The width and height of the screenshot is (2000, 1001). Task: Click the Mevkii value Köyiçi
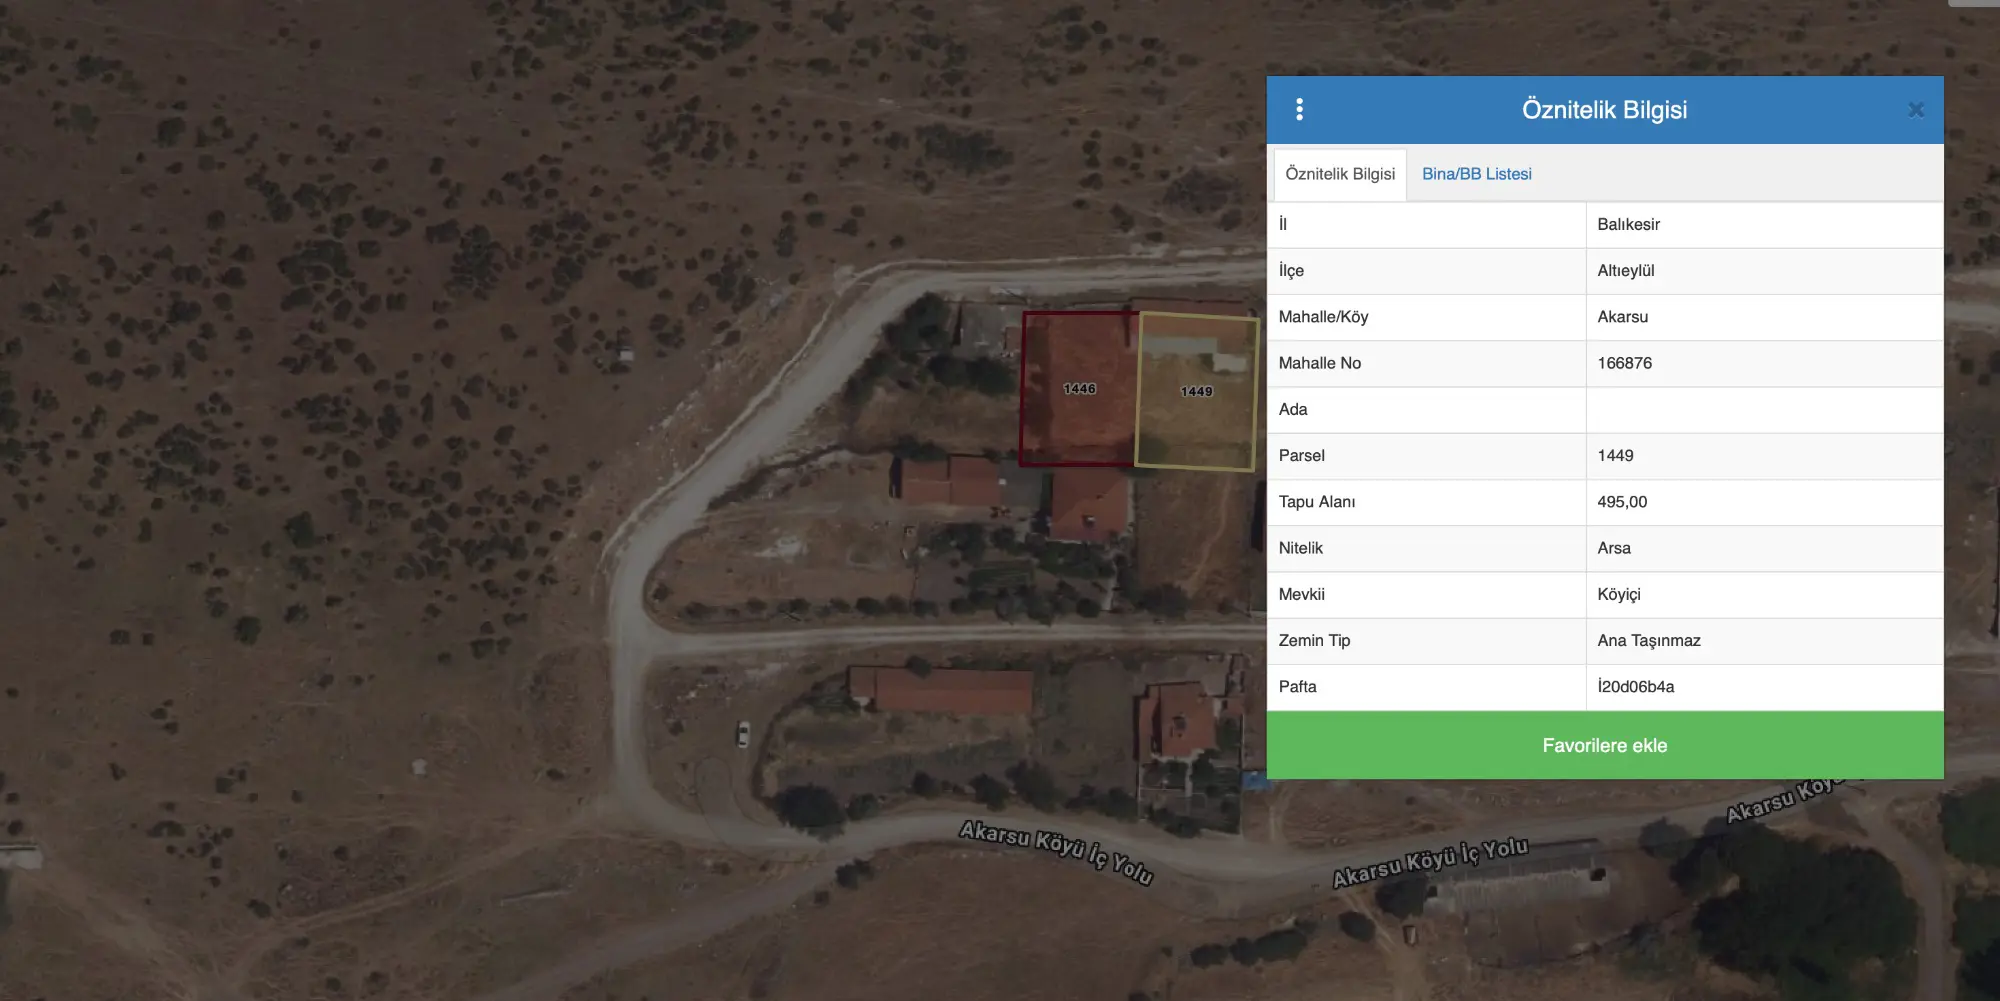point(1618,594)
